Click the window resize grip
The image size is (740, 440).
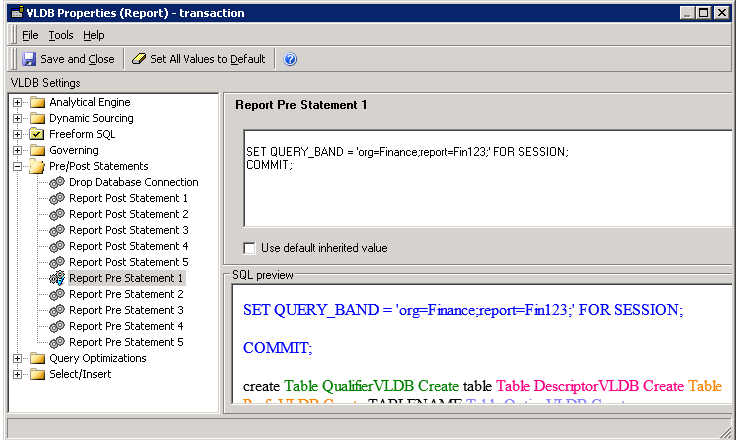725,432
